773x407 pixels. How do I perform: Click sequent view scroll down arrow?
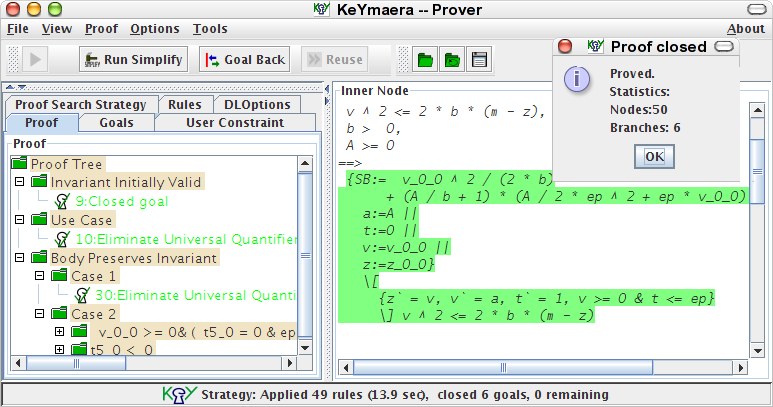pos(757,350)
